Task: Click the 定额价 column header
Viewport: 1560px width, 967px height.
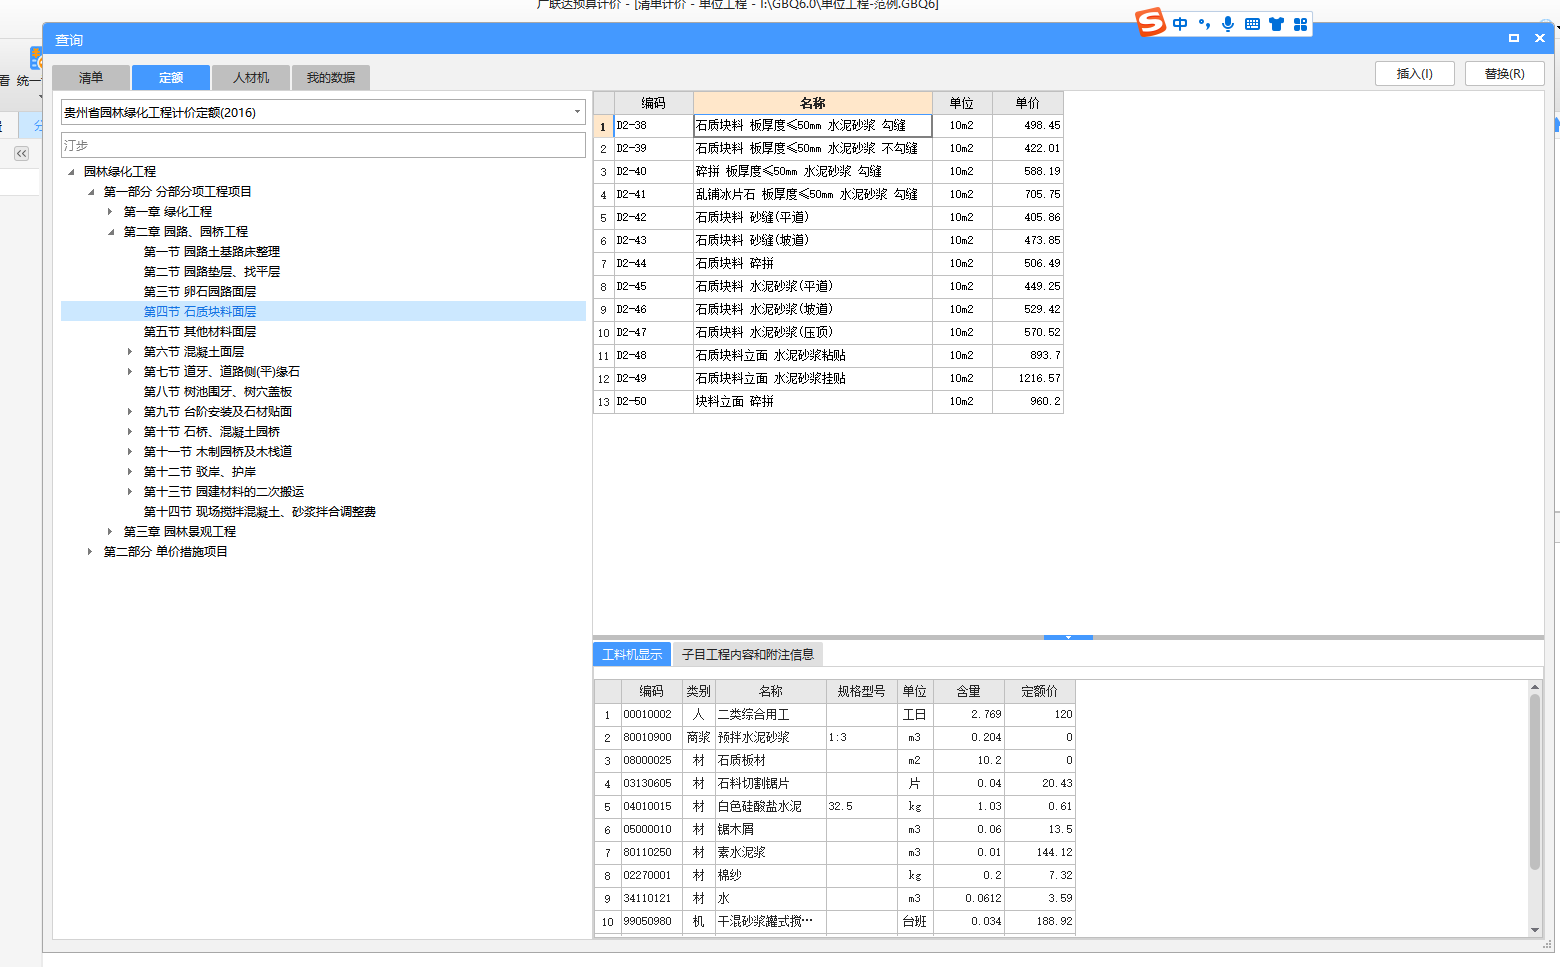Action: point(1040,691)
